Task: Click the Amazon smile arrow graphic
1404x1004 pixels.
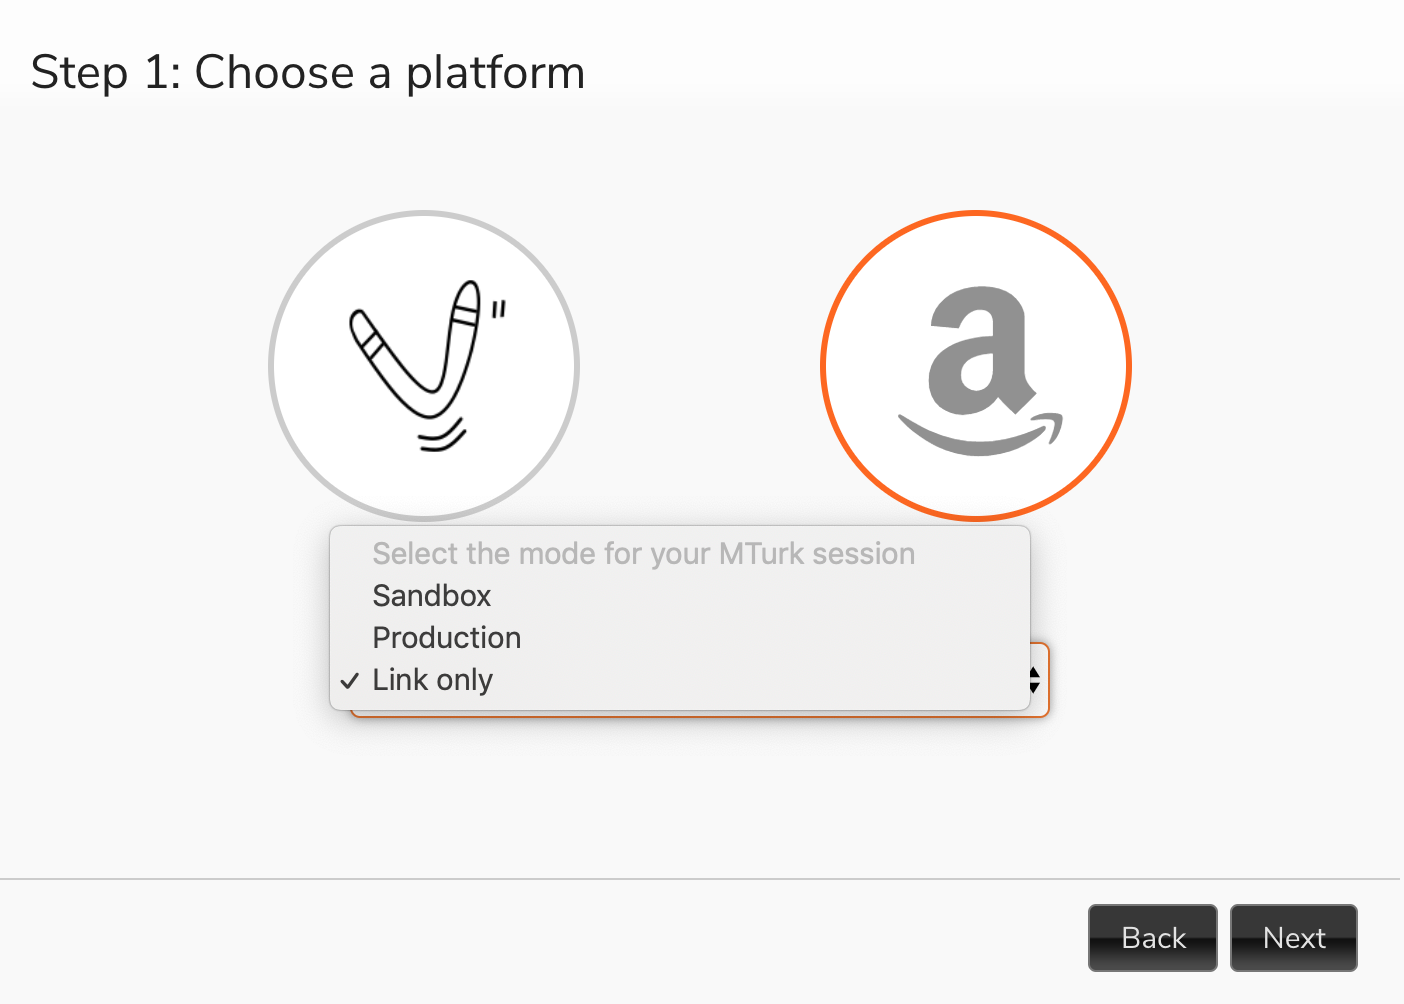Action: pyautogui.click(x=981, y=434)
